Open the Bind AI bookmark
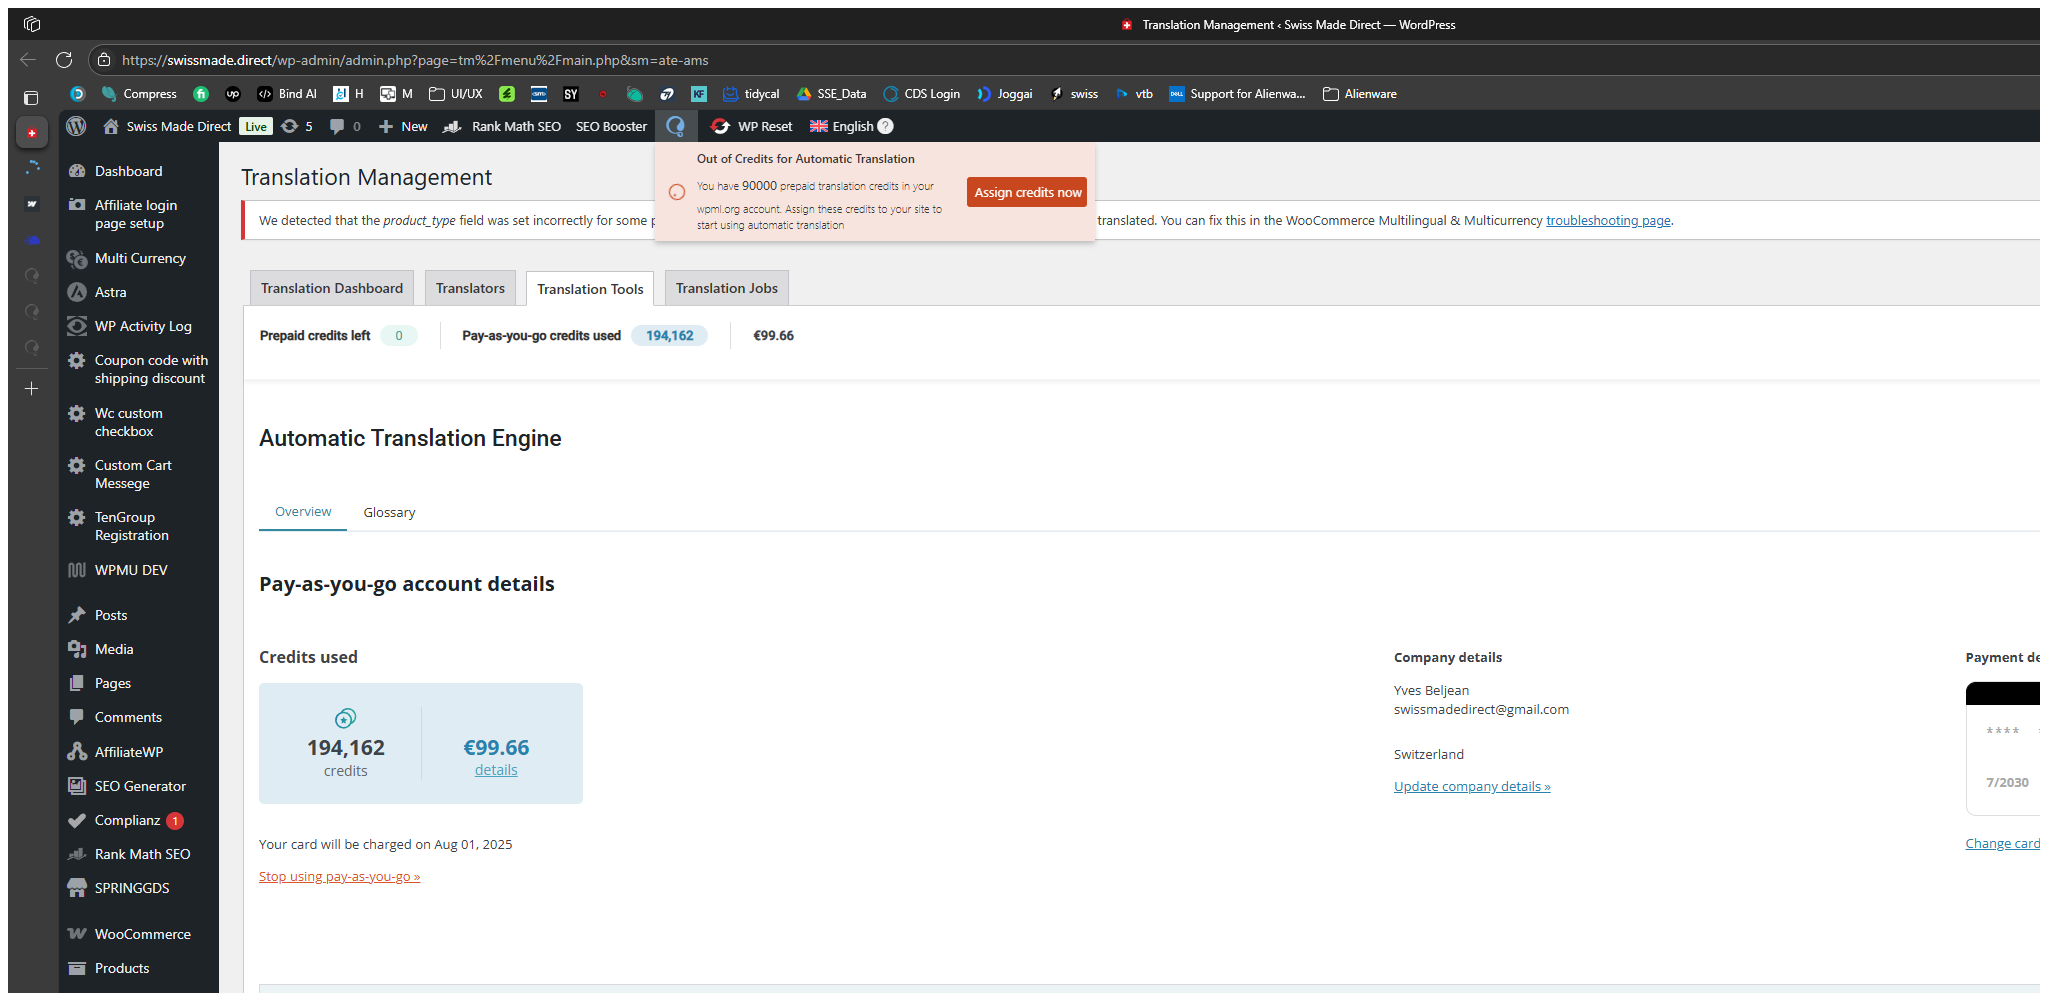Image resolution: width=2048 pixels, height=1001 pixels. click(287, 94)
